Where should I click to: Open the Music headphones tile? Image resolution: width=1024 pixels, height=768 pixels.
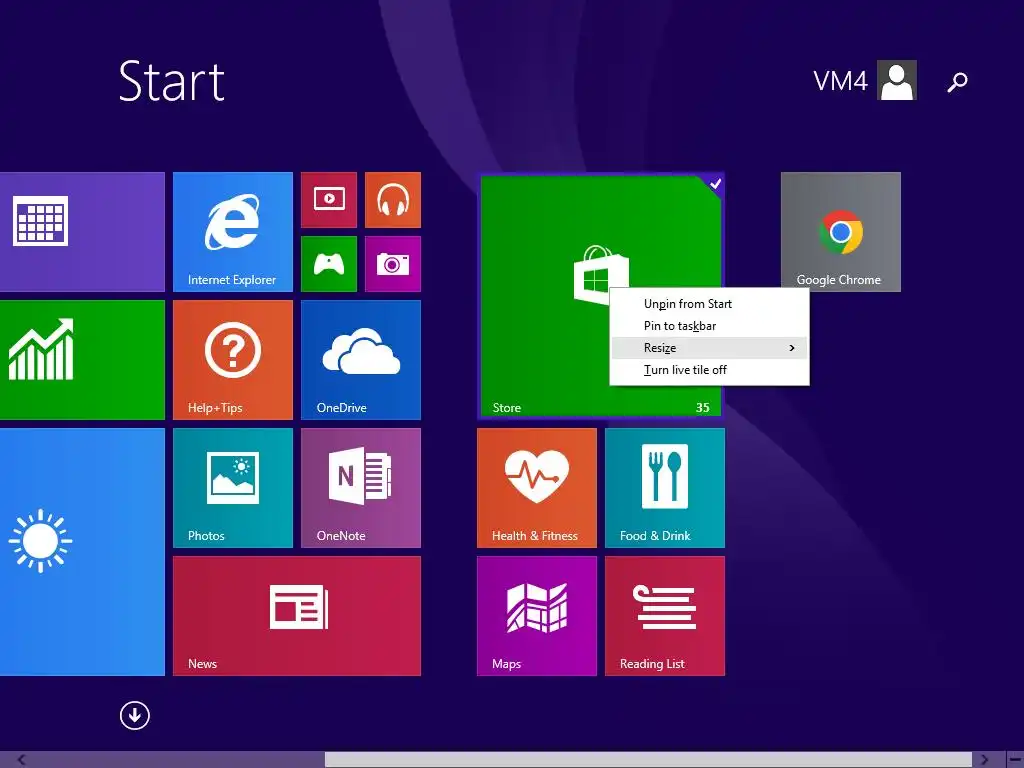(392, 200)
